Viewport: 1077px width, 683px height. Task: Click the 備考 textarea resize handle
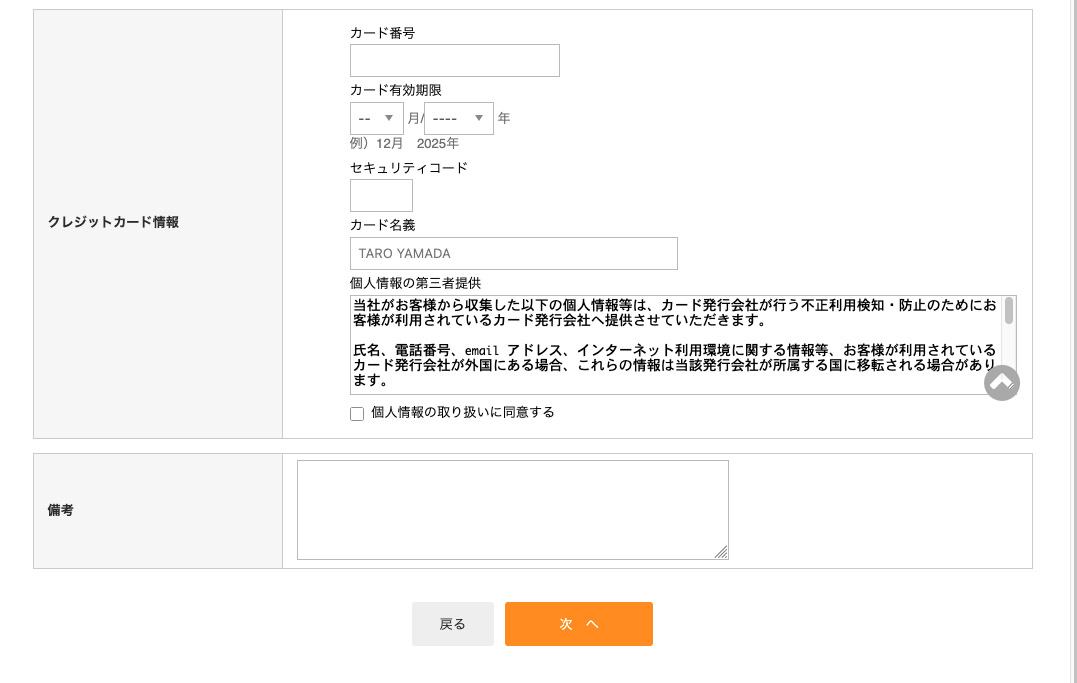tap(721, 552)
